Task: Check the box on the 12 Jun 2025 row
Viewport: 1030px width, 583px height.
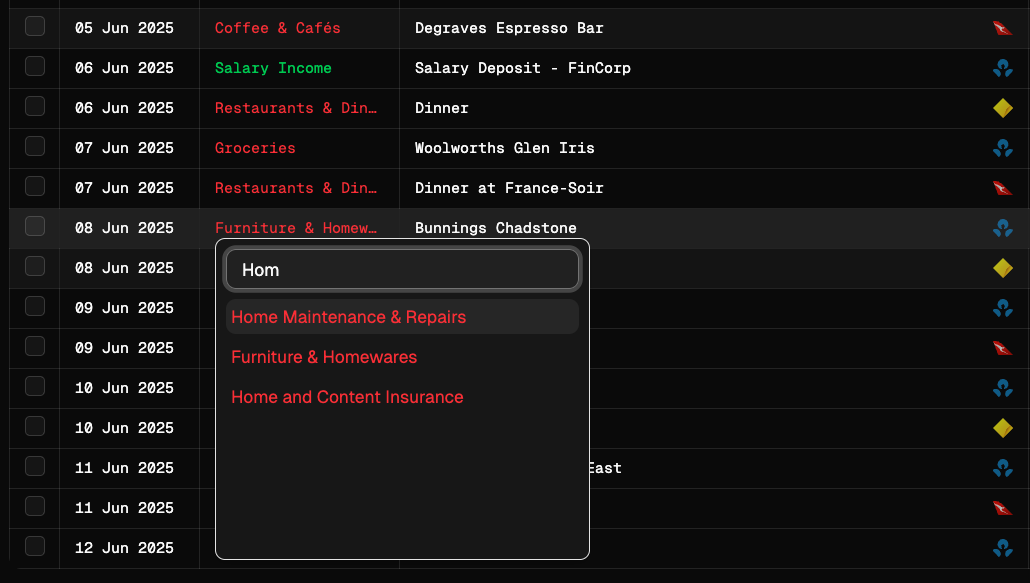Action: (35, 547)
